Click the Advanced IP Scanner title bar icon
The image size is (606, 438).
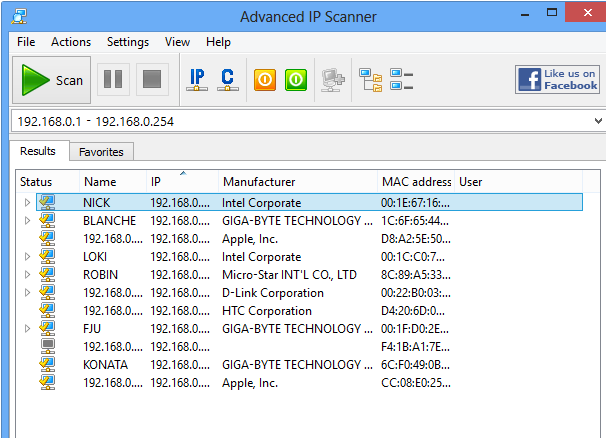click(19, 16)
